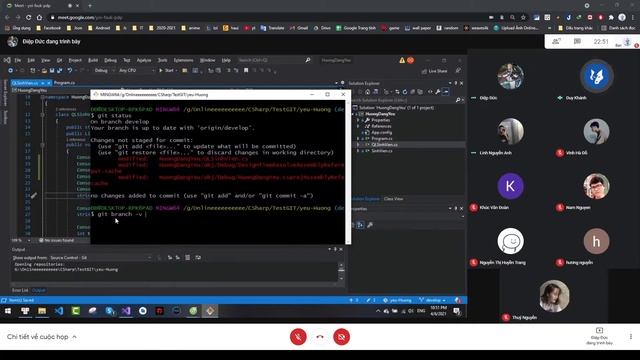Reload the Chrome page
This screenshot has height=360, width=640.
(28, 18)
